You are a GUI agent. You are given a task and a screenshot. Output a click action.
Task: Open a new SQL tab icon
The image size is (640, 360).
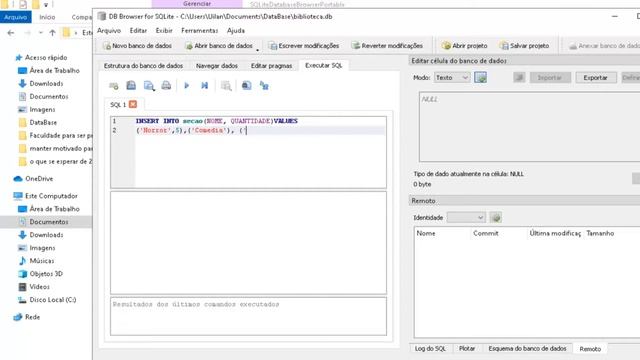coord(114,86)
